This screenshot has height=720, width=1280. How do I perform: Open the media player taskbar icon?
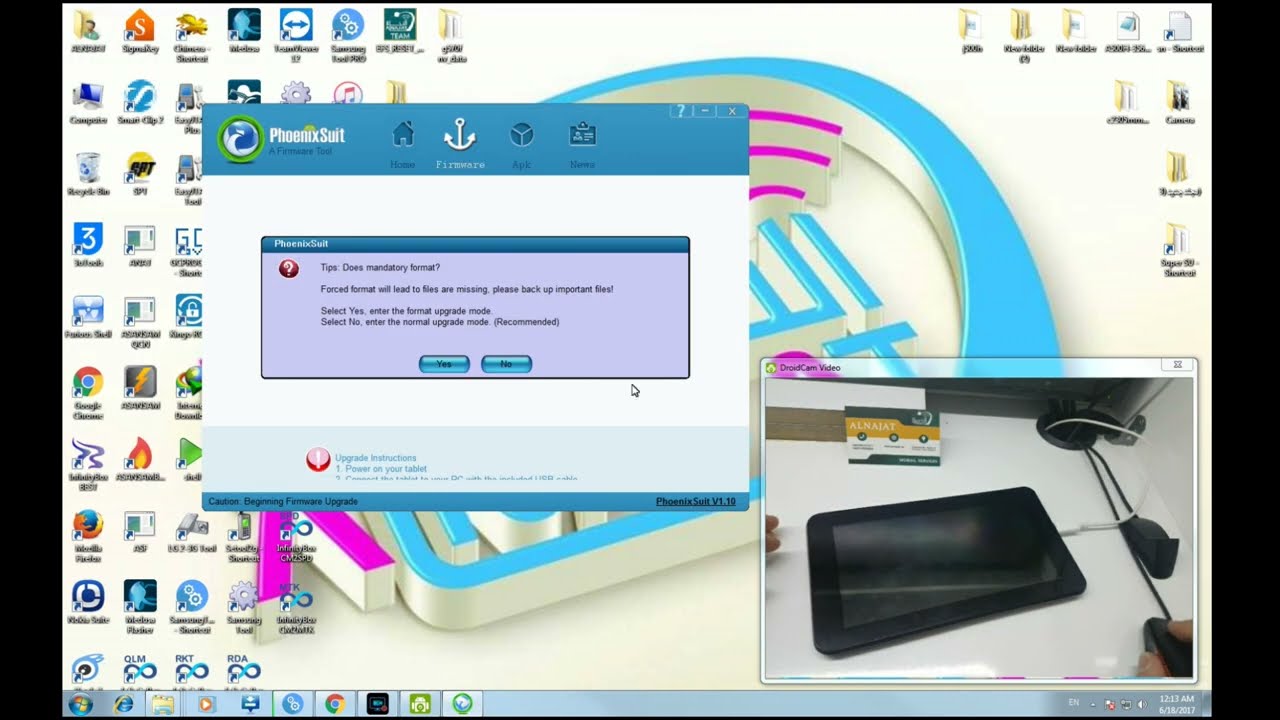(x=205, y=704)
